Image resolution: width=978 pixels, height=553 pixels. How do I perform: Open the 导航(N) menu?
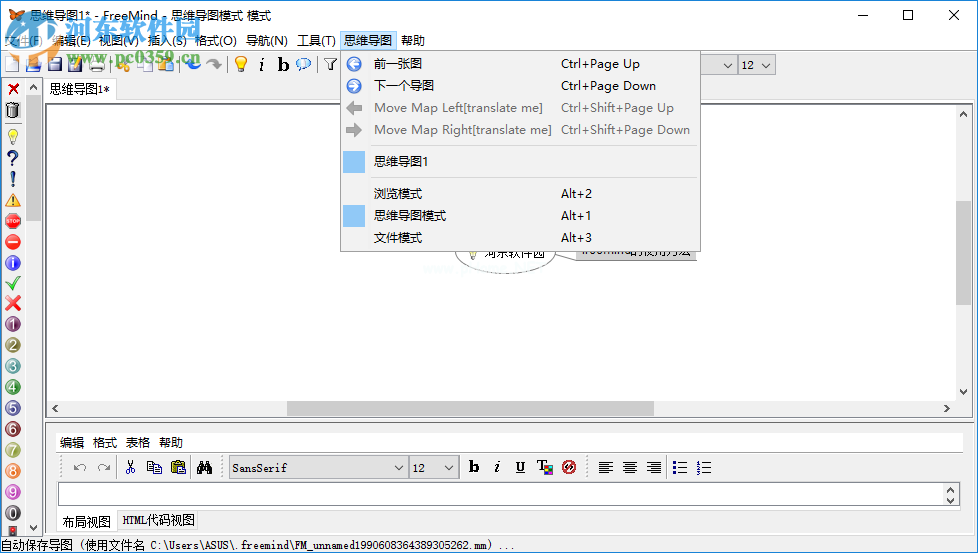pos(267,41)
